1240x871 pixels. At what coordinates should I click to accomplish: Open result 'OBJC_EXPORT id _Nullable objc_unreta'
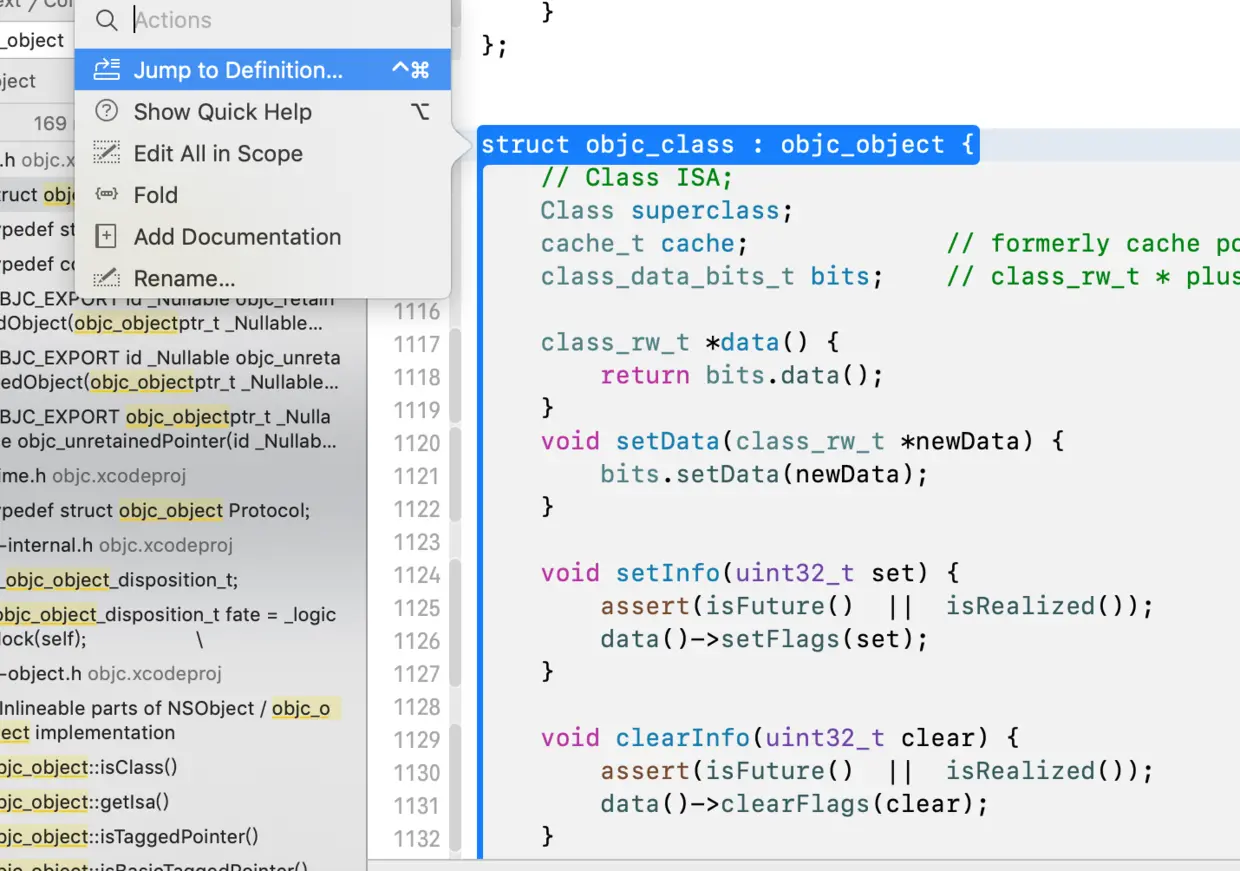pyautogui.click(x=170, y=370)
